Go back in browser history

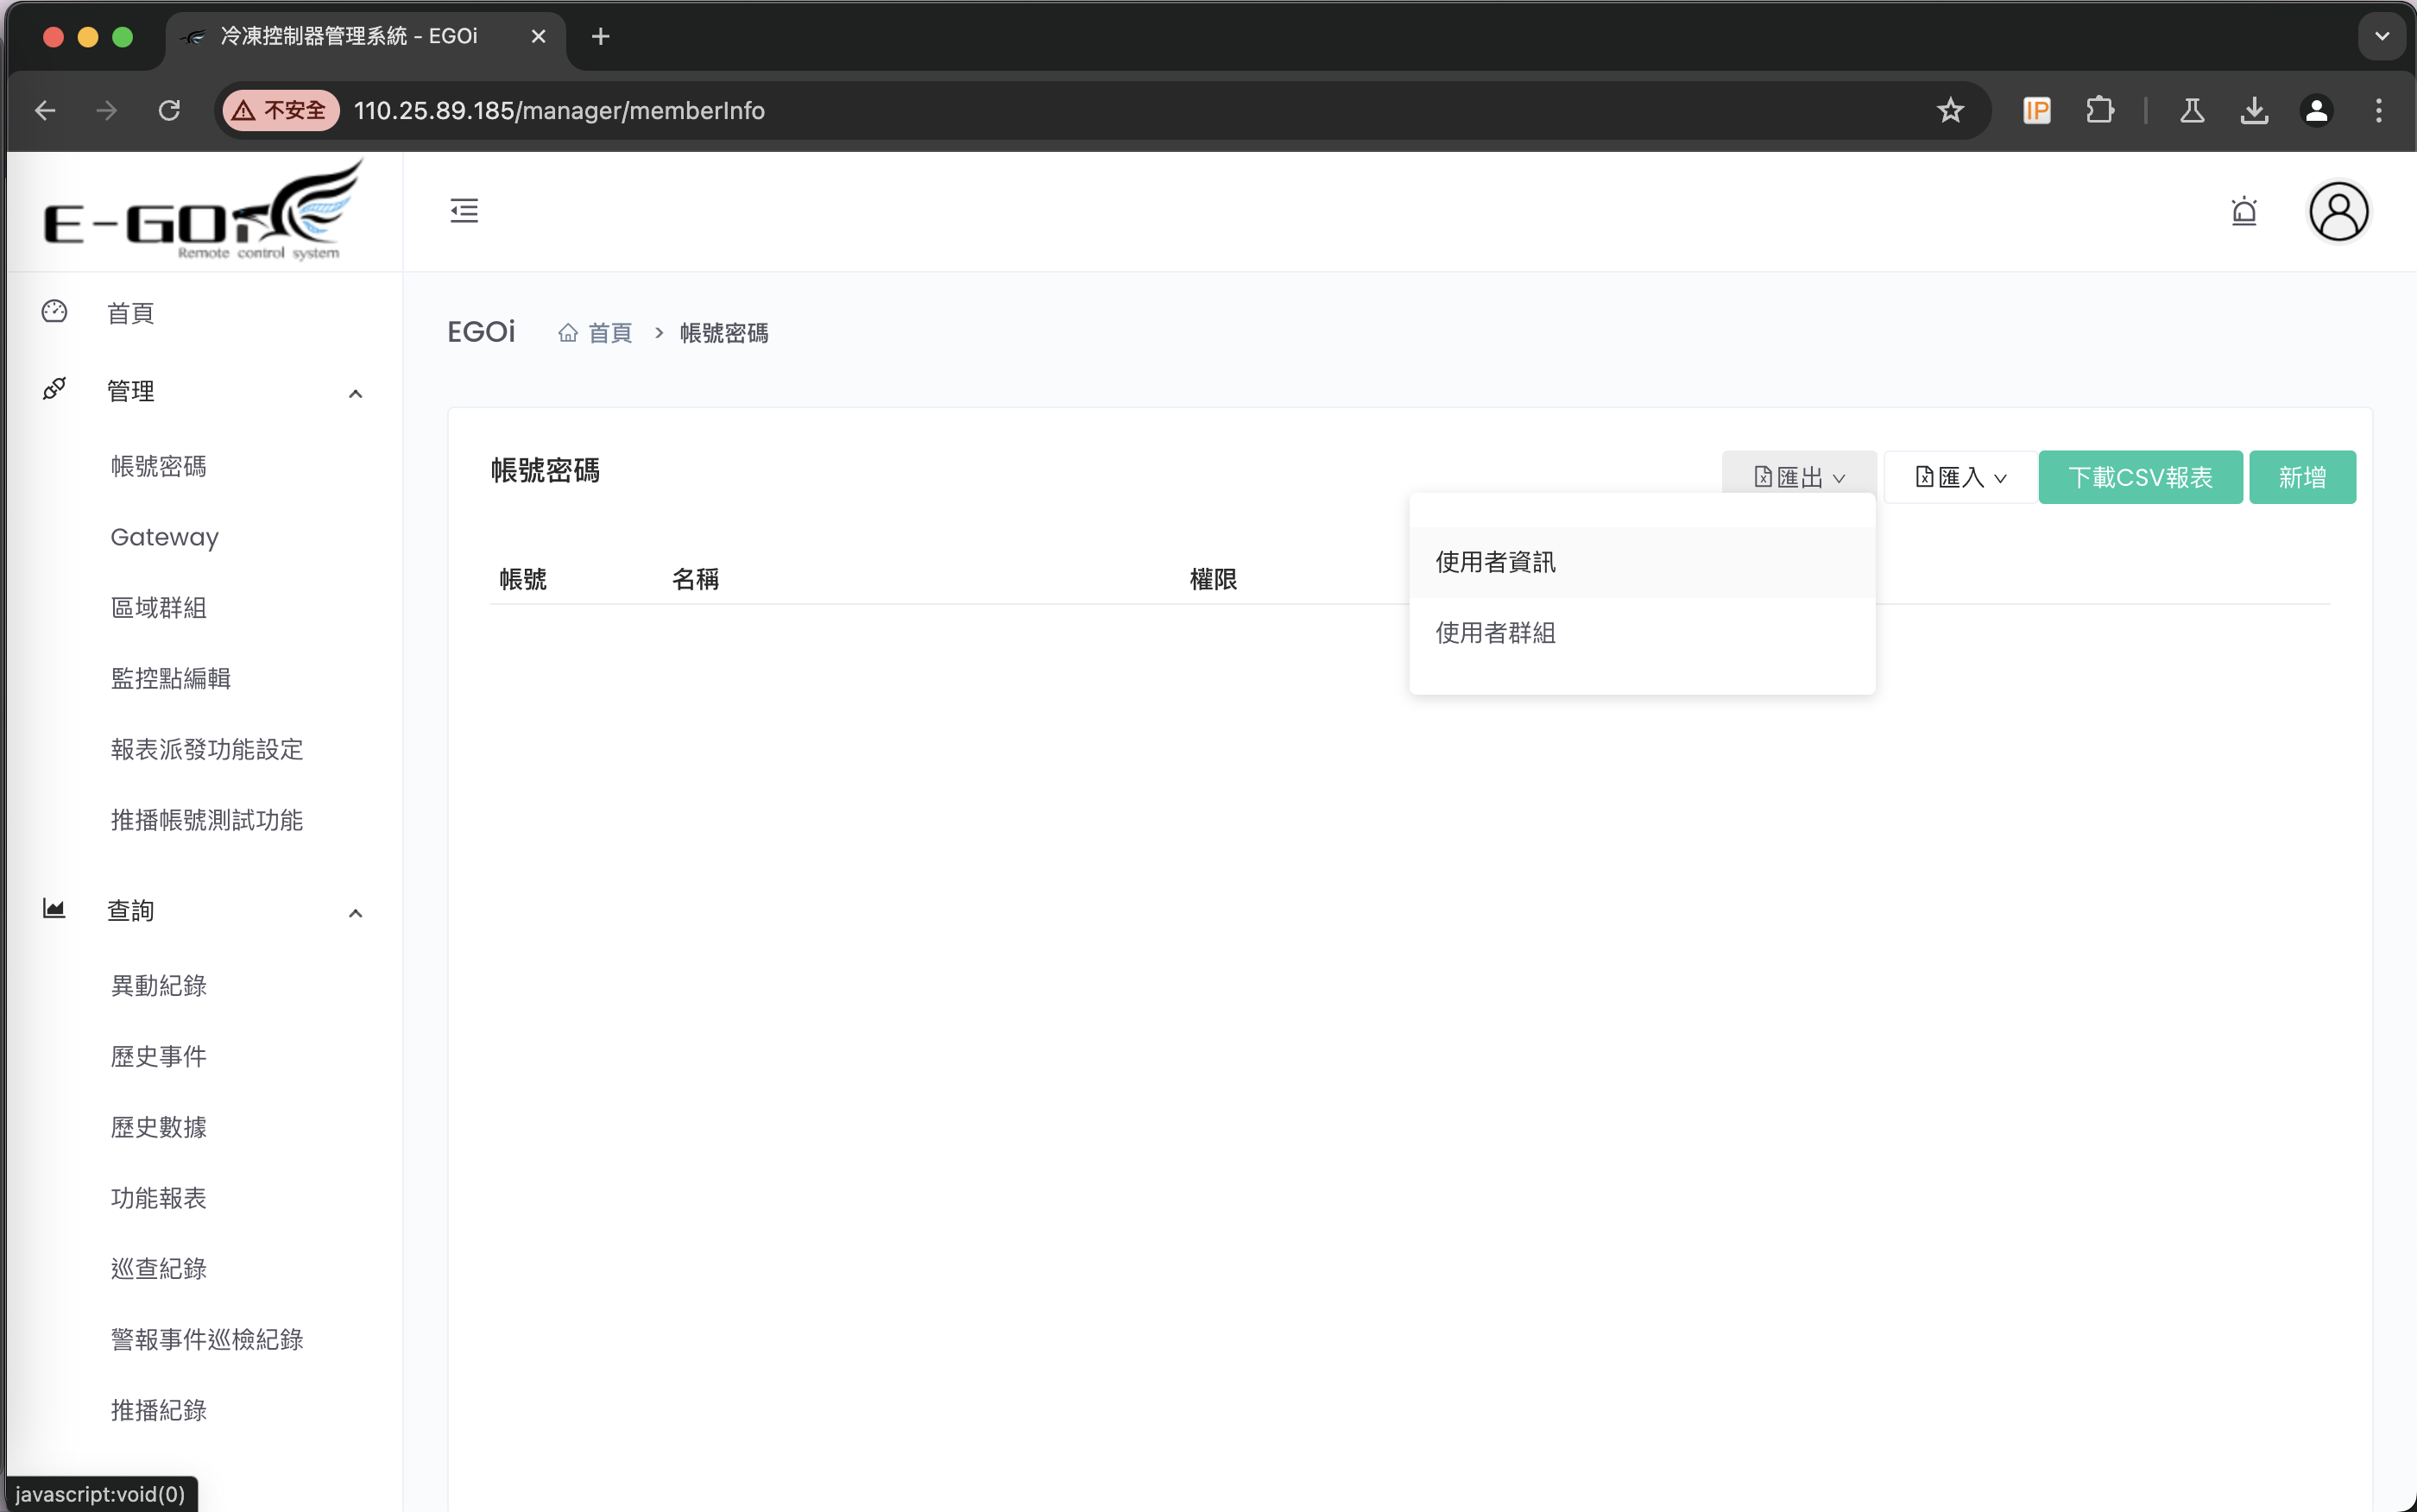[x=45, y=110]
